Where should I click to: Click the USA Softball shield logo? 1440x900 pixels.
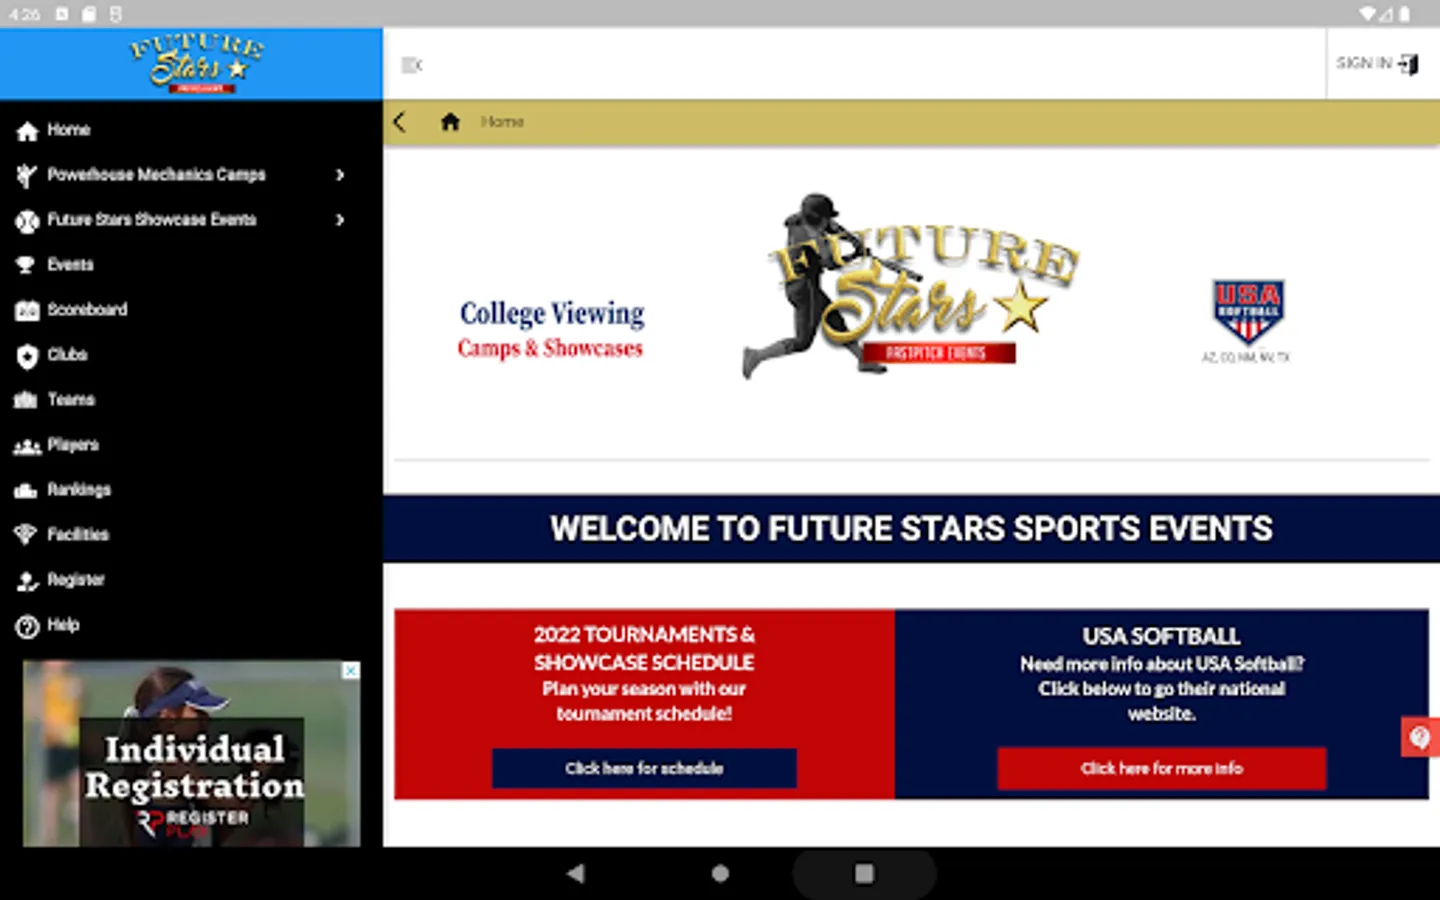1247,312
